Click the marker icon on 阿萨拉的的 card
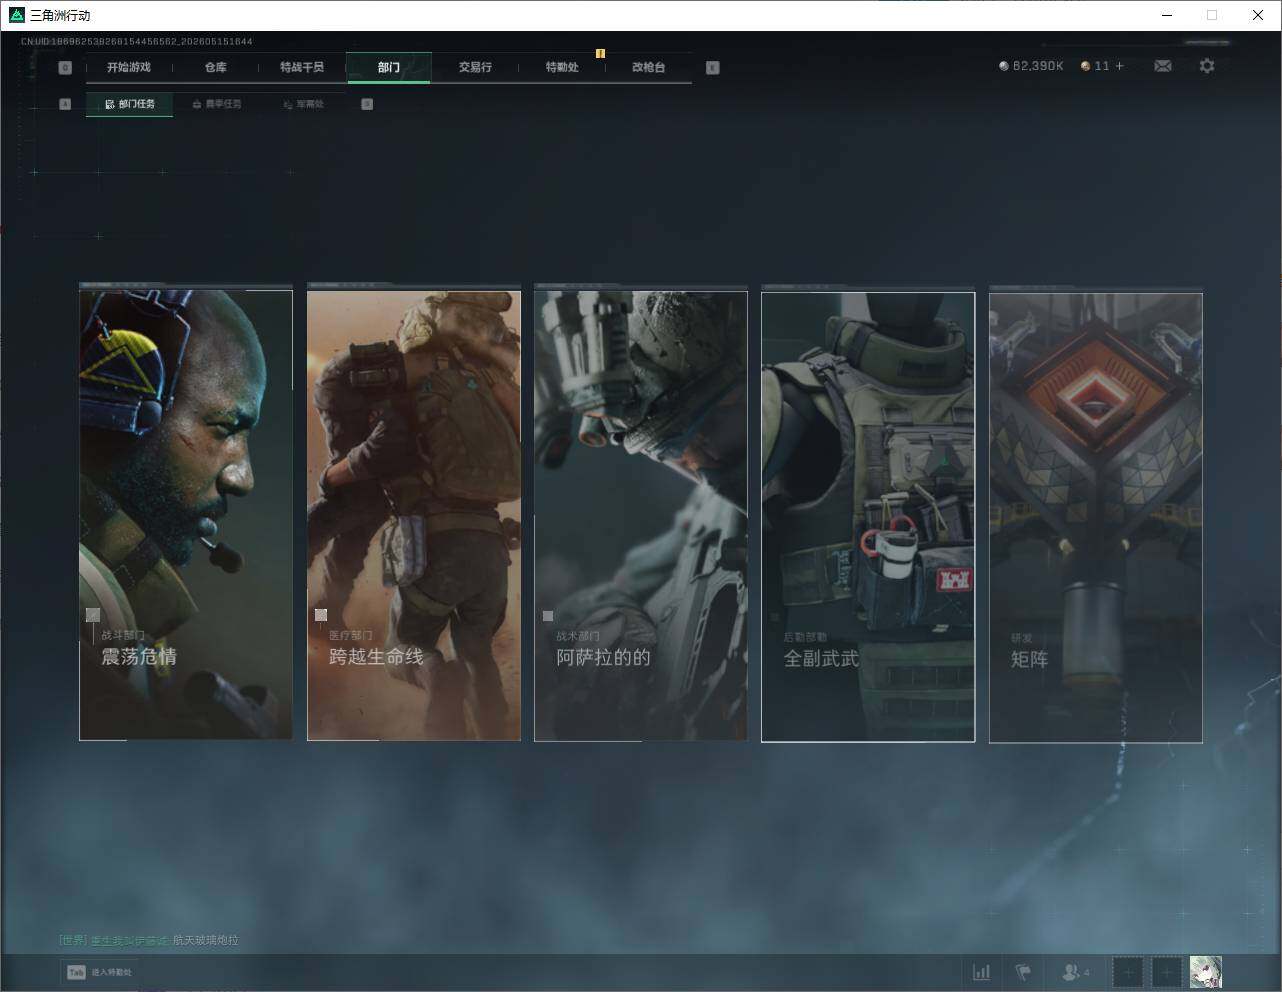The width and height of the screenshot is (1282, 992). [548, 616]
